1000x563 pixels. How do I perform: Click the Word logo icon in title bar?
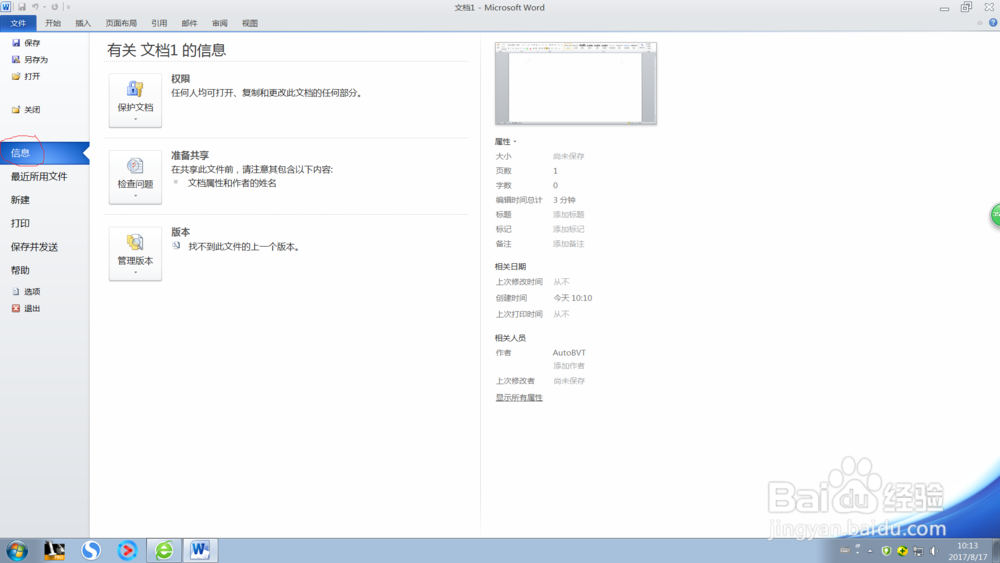click(6, 7)
